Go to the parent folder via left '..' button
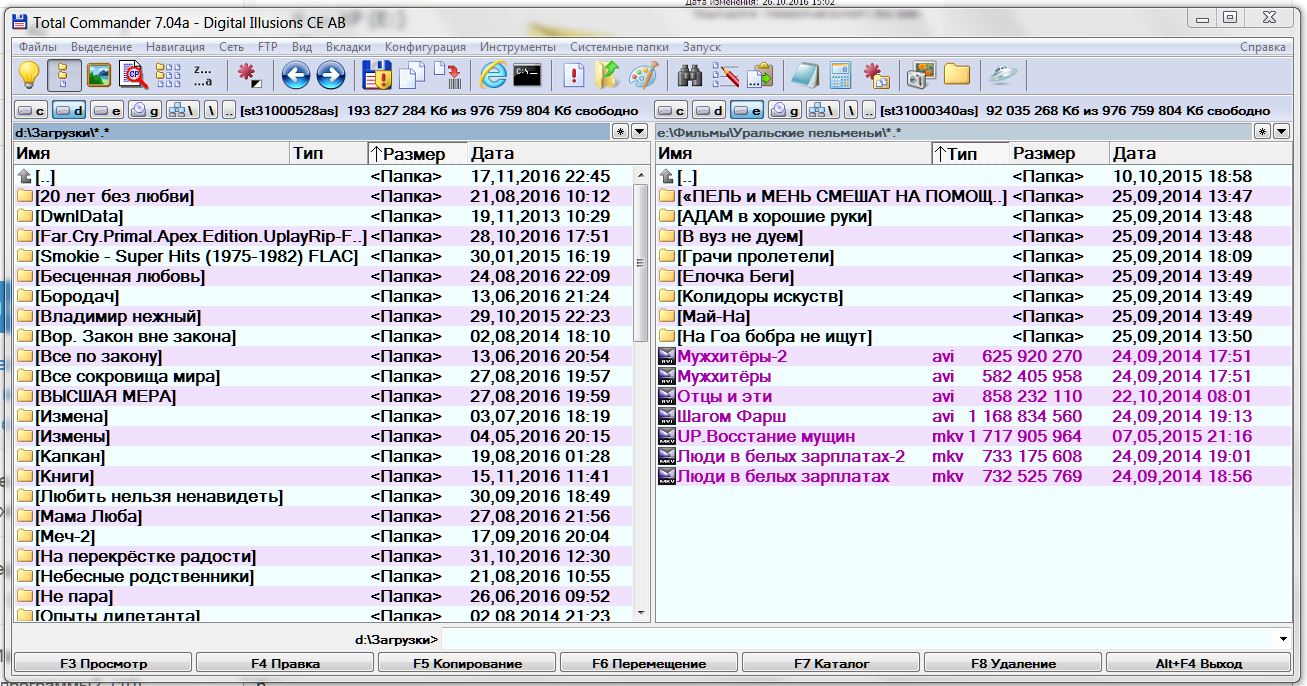 tap(230, 110)
